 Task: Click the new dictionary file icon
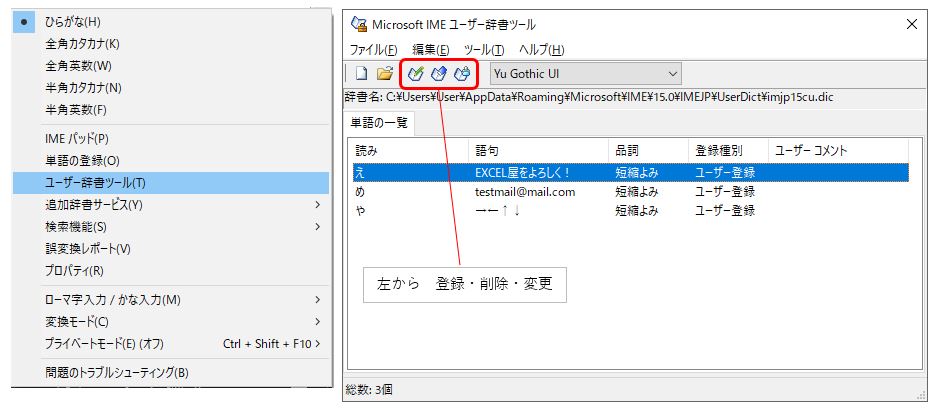coord(361,74)
